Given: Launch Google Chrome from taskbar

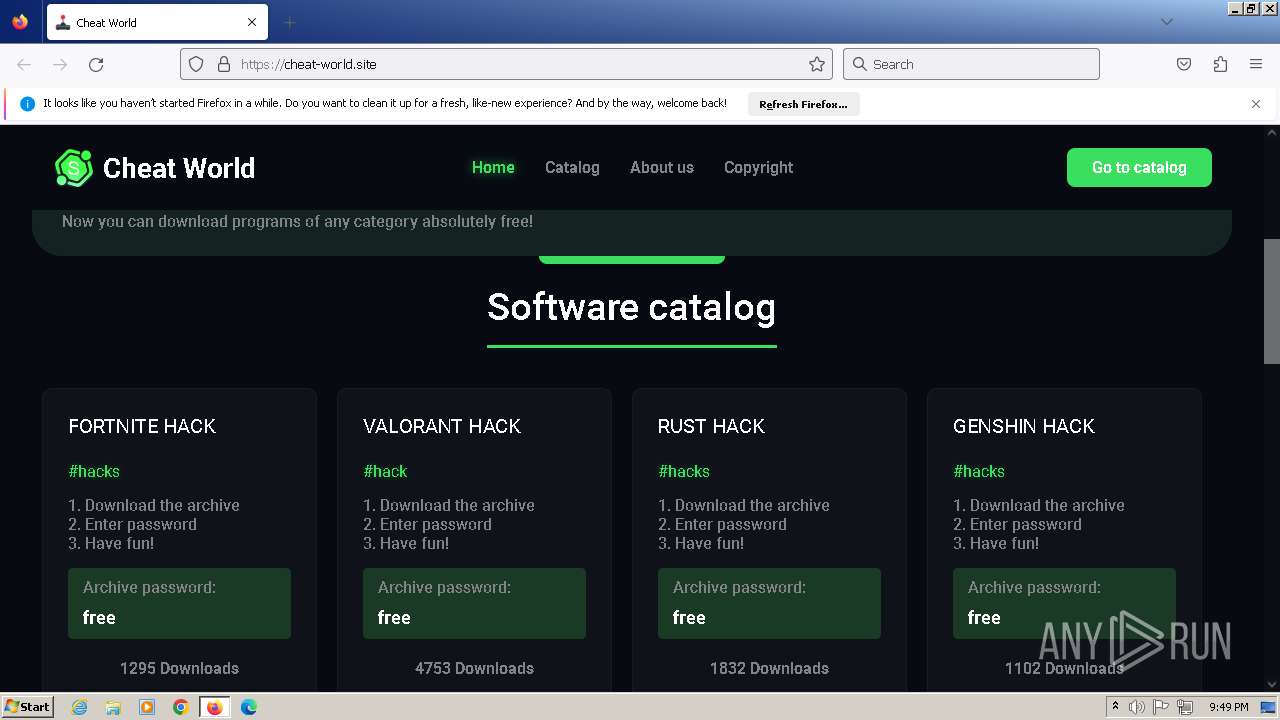Looking at the screenshot, I should (x=181, y=707).
